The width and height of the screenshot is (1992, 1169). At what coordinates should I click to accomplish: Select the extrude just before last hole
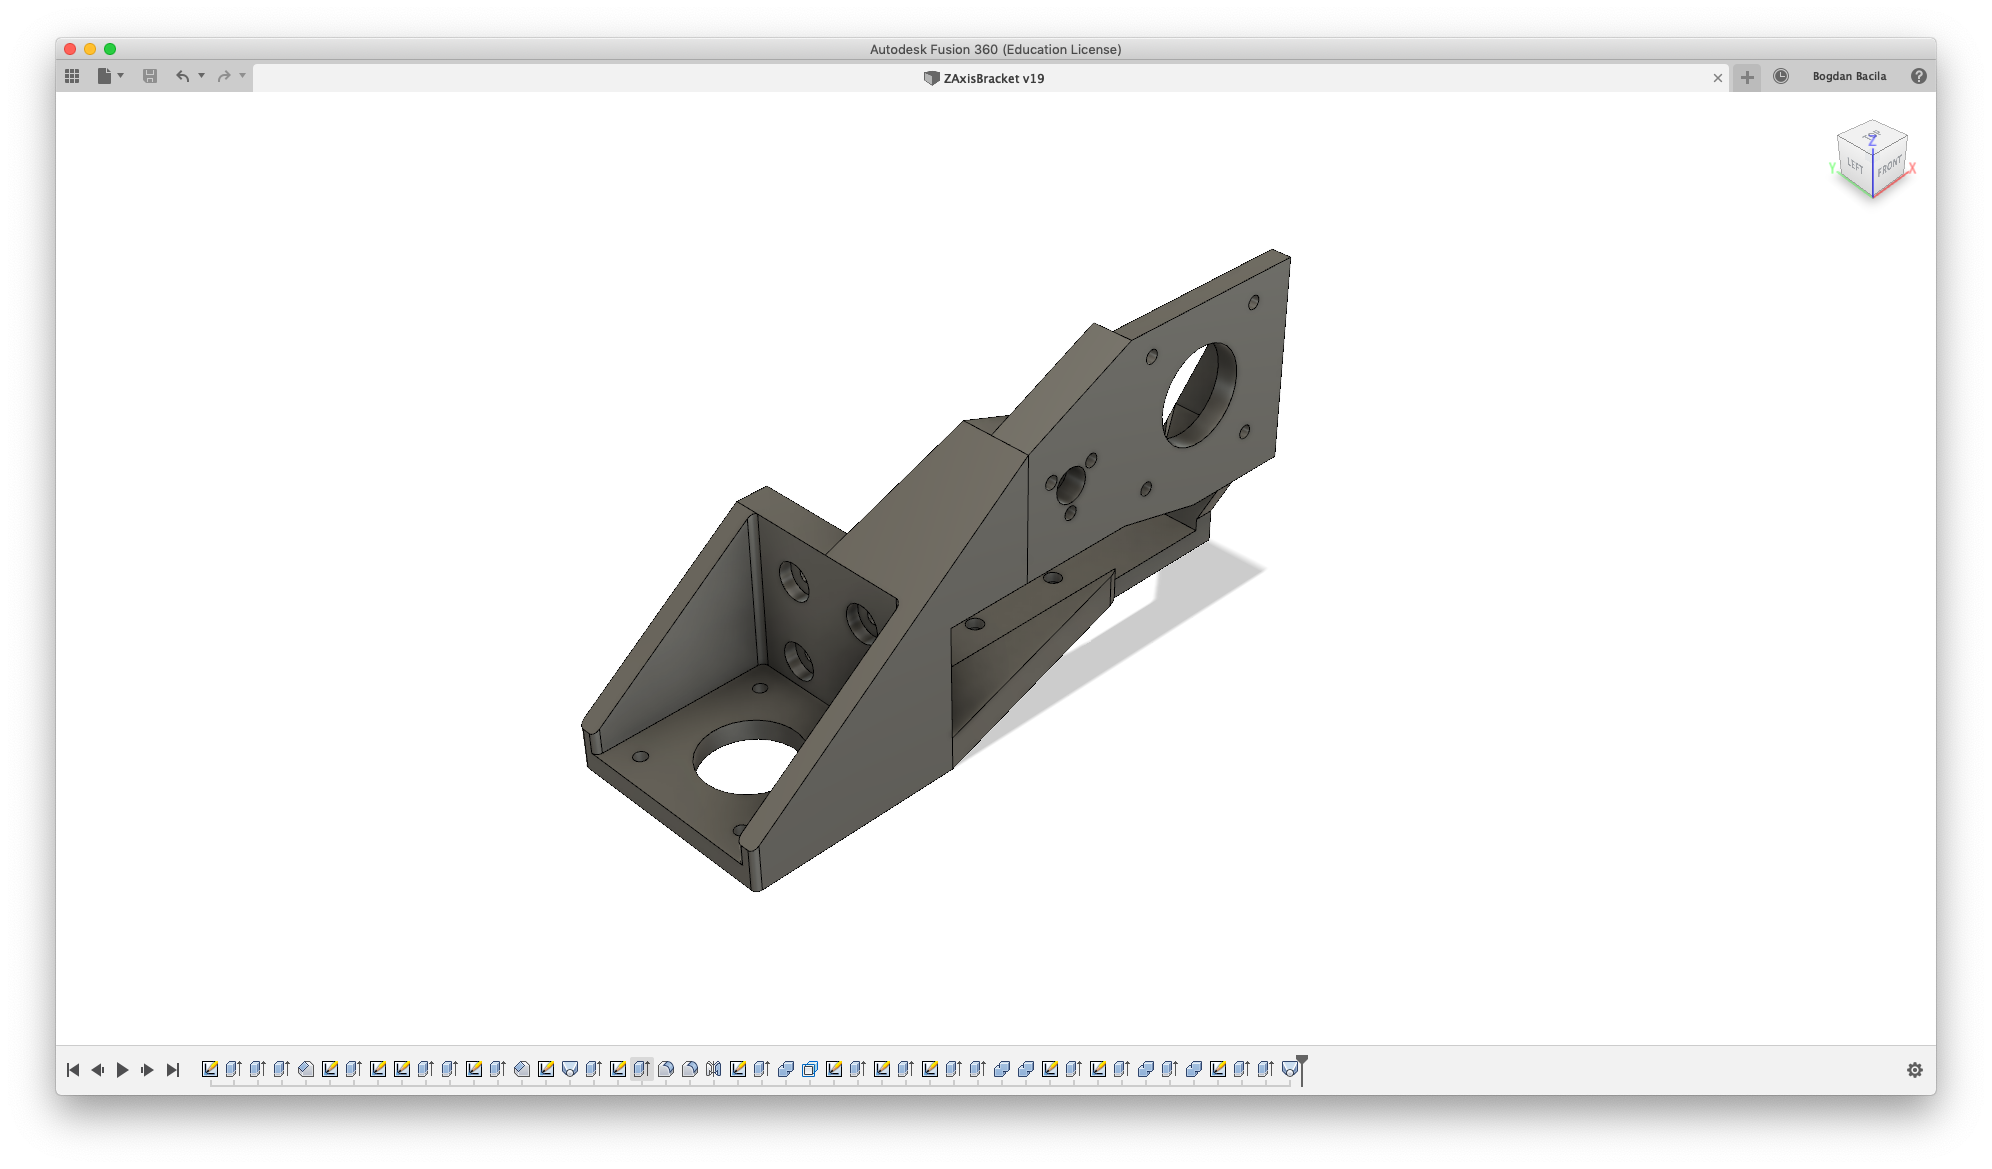point(1266,1069)
